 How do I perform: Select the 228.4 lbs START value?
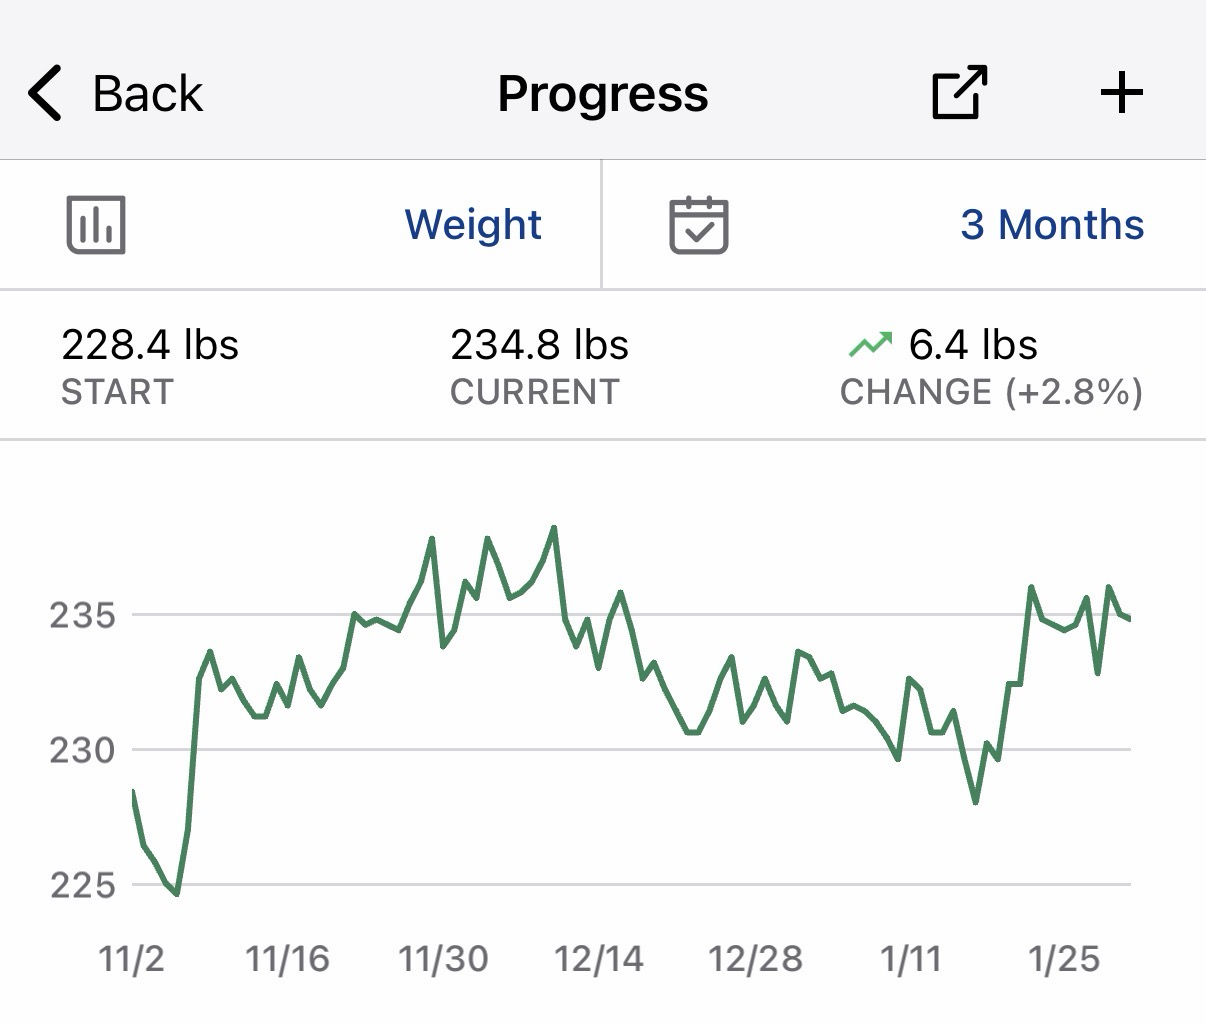pyautogui.click(x=150, y=345)
